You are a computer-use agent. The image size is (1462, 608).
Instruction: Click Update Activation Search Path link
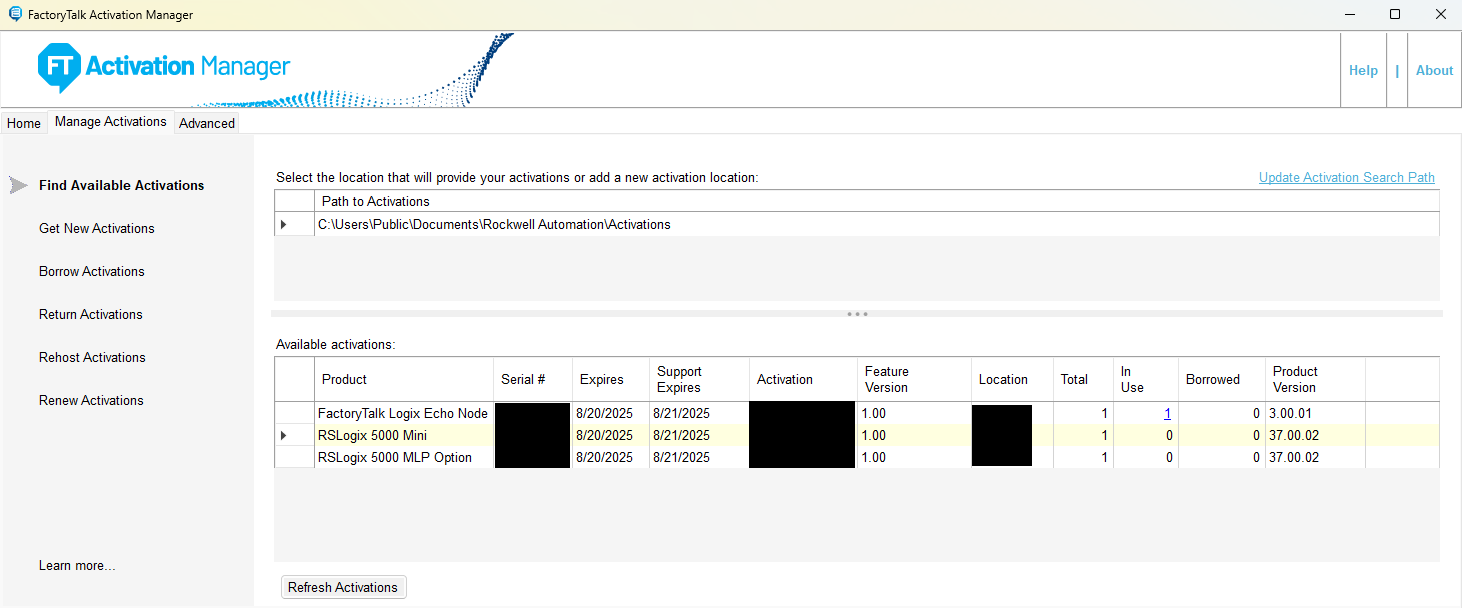click(1346, 177)
